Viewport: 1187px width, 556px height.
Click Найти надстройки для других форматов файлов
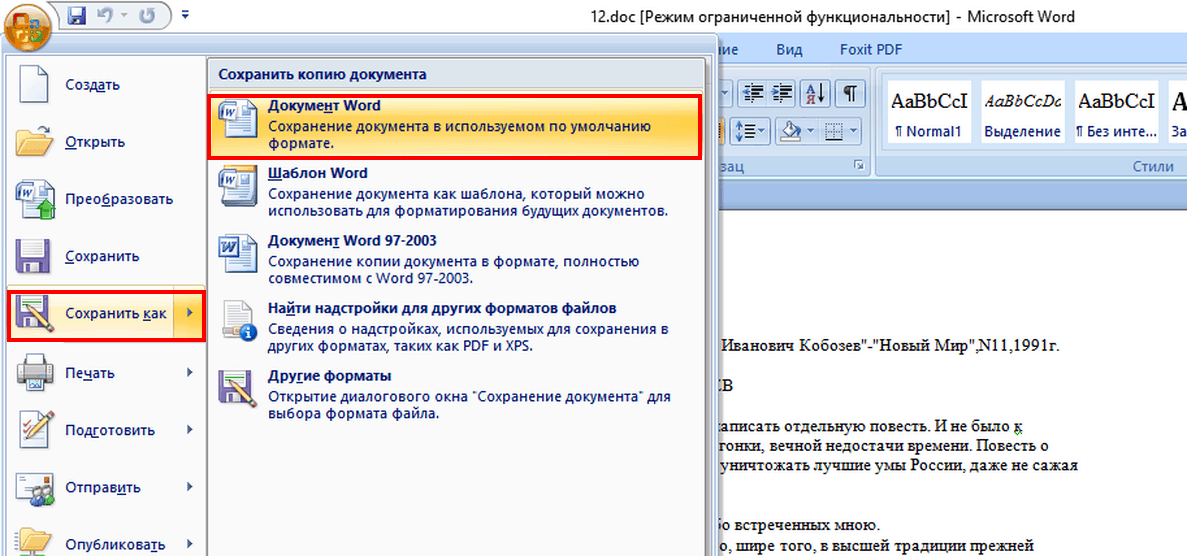(455, 327)
